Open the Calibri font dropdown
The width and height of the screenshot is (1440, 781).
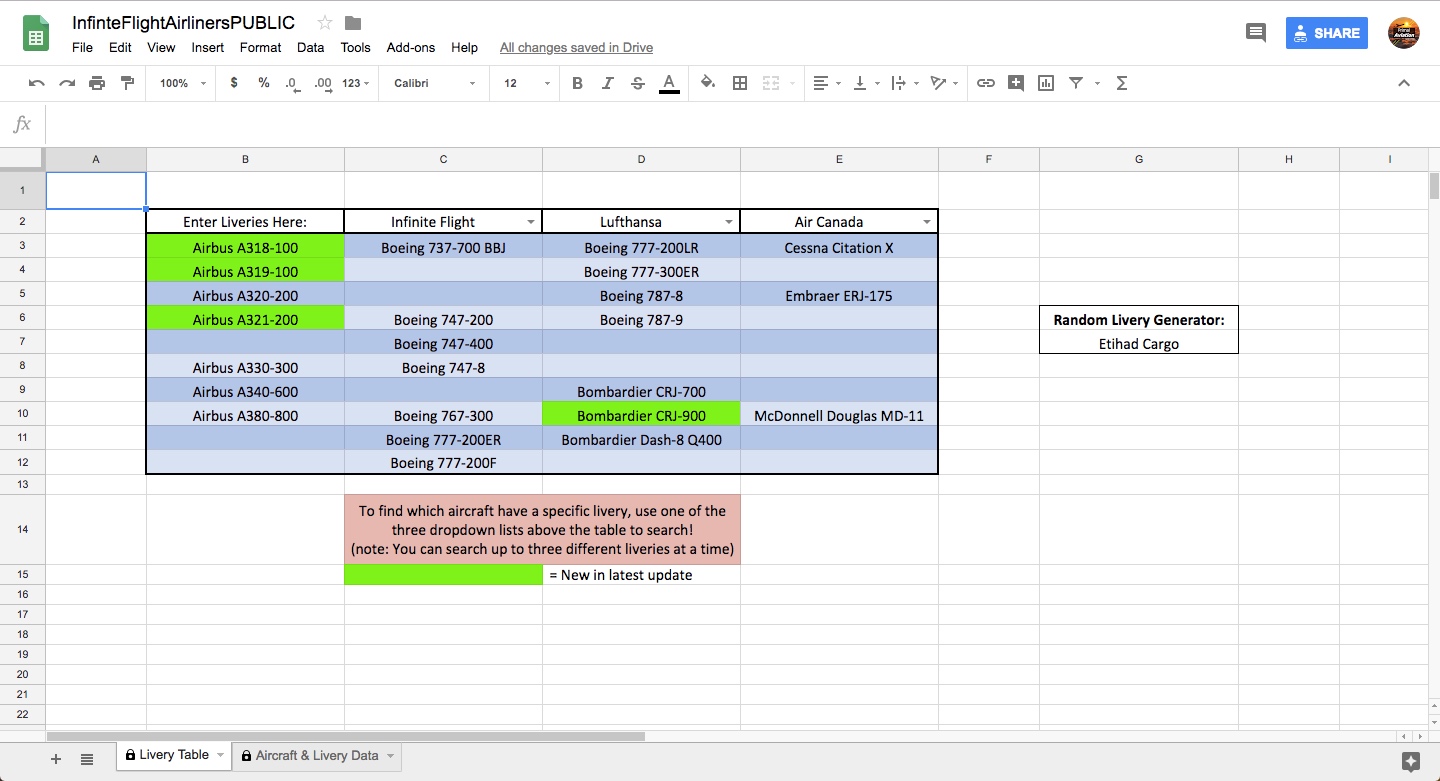pyautogui.click(x=434, y=83)
